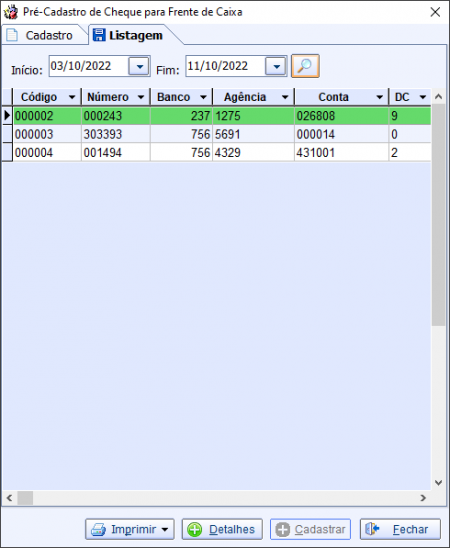Open the Início date dropdown
450x548 pixels.
click(x=139, y=66)
